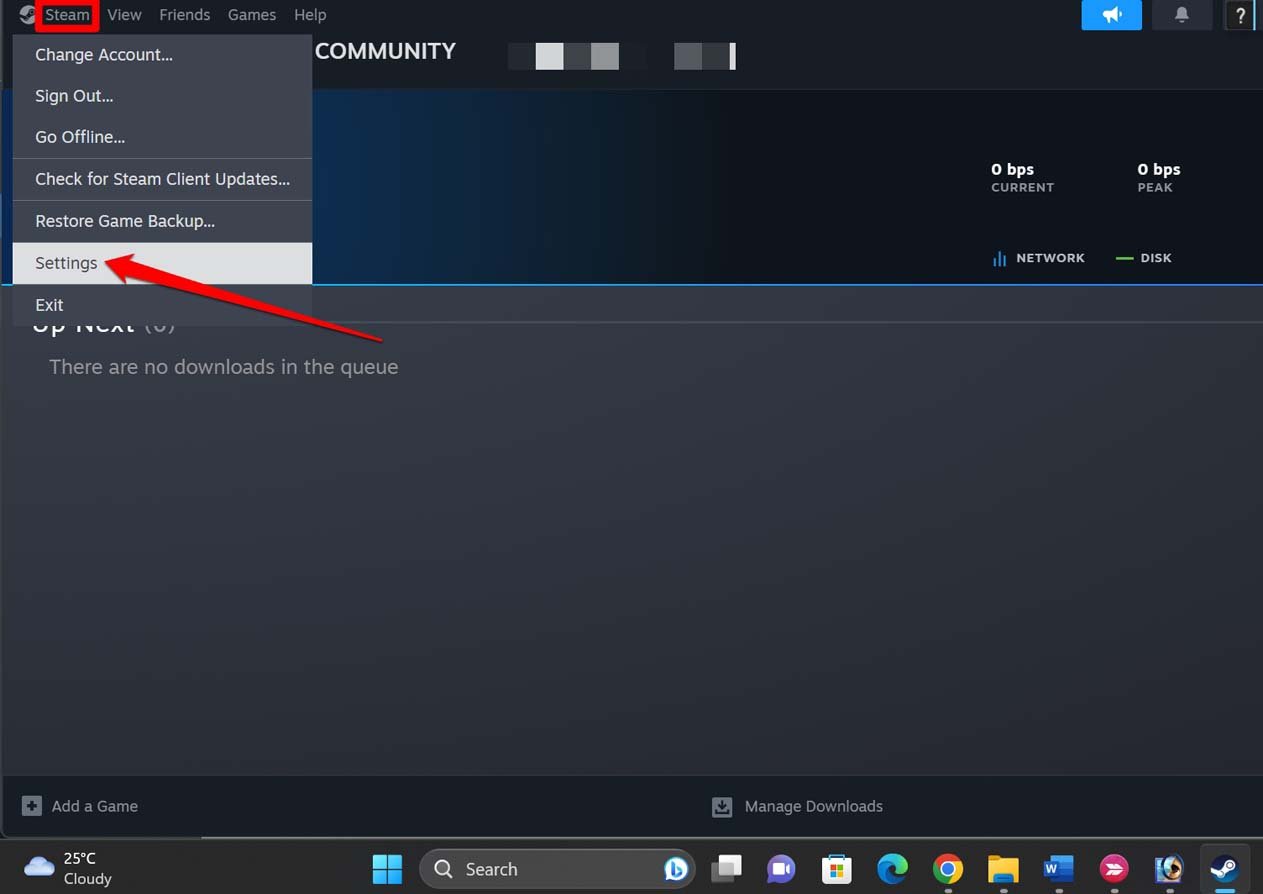Select Restore Game Backup option
This screenshot has width=1263, height=894.
pyautogui.click(x=125, y=221)
